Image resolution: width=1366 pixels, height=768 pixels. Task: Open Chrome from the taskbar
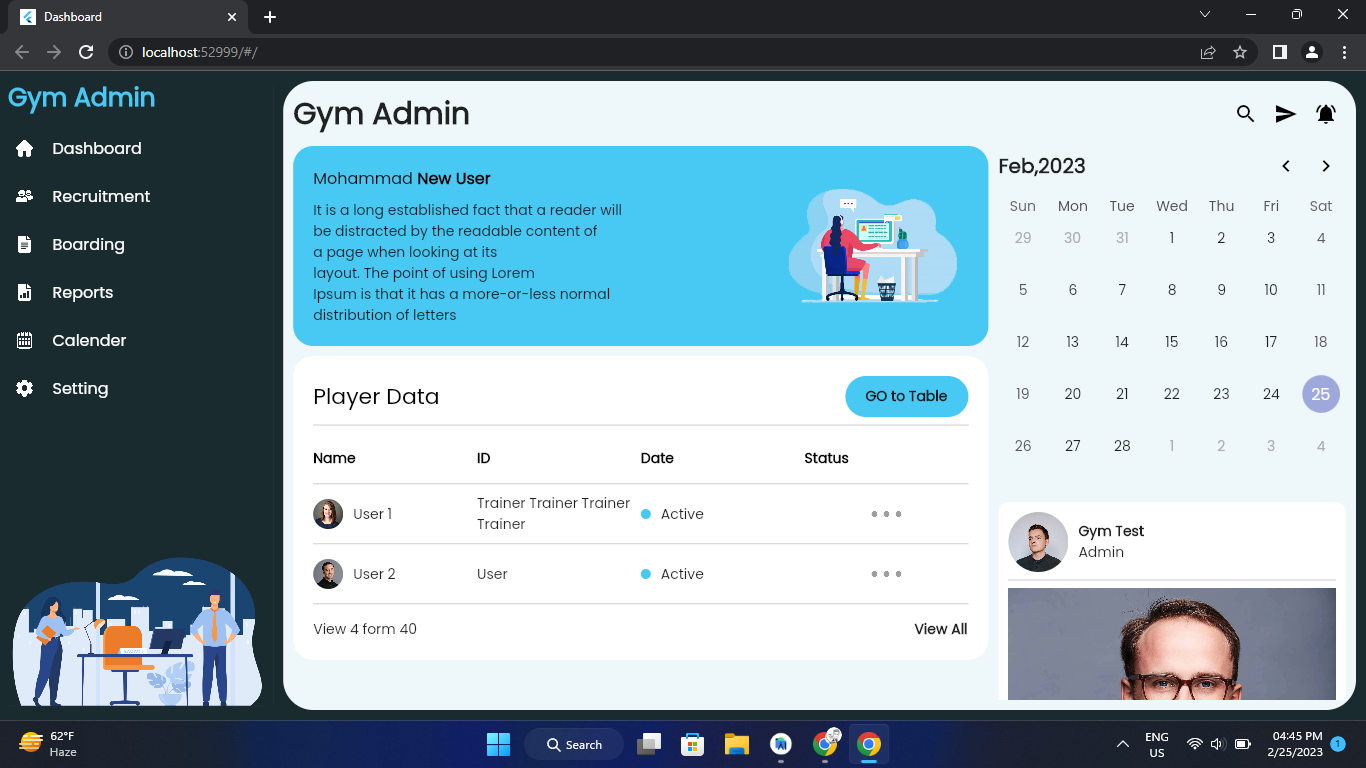click(x=868, y=744)
